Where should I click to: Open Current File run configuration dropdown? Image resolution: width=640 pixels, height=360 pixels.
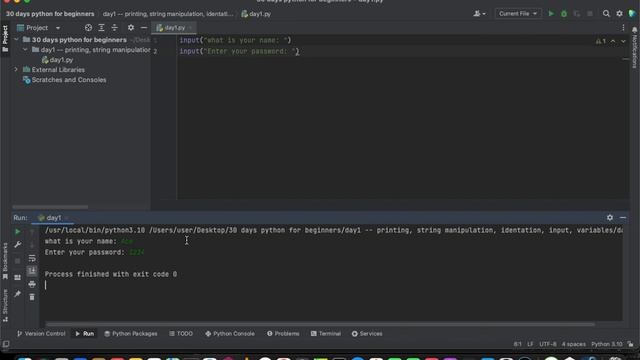tap(518, 13)
